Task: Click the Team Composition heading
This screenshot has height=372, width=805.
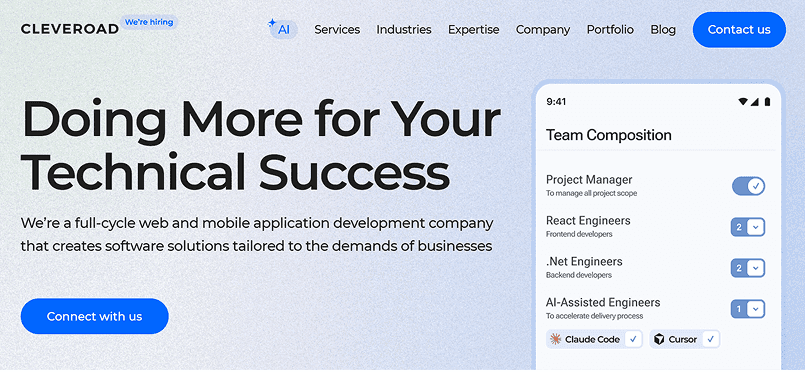Action: click(608, 135)
